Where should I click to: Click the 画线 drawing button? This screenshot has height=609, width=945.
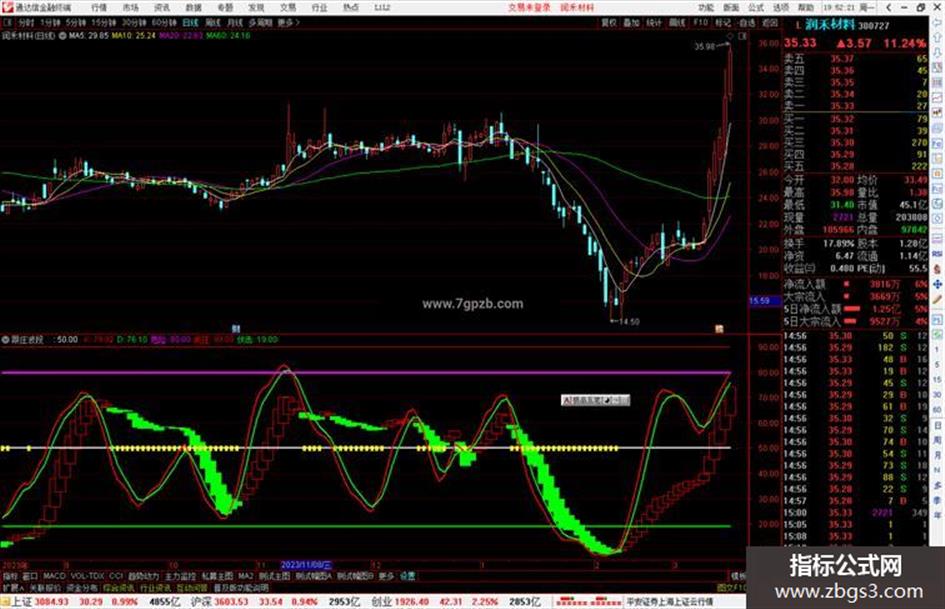(677, 22)
